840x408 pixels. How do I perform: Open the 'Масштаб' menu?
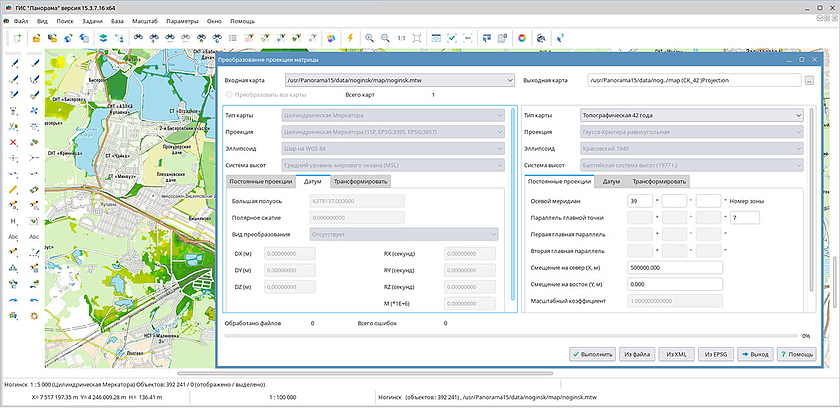145,20
